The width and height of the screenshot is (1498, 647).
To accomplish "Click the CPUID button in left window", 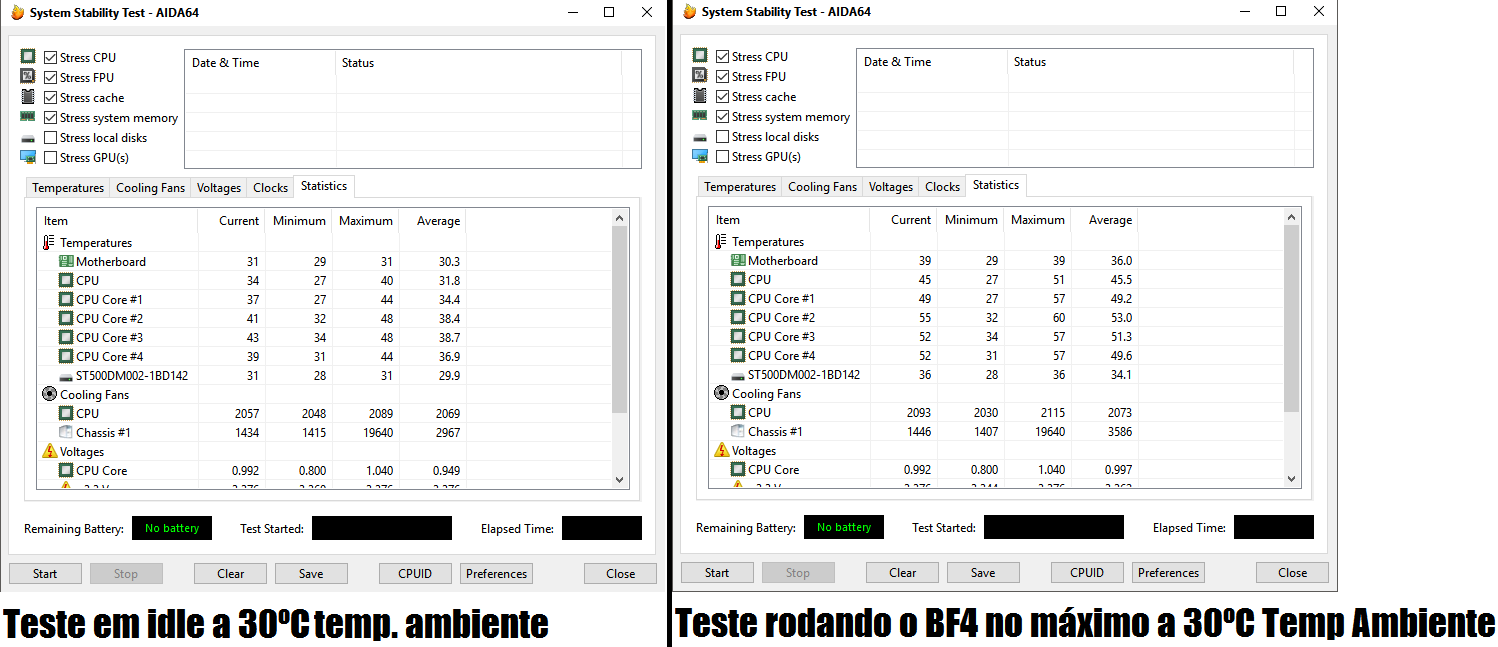I will (415, 573).
